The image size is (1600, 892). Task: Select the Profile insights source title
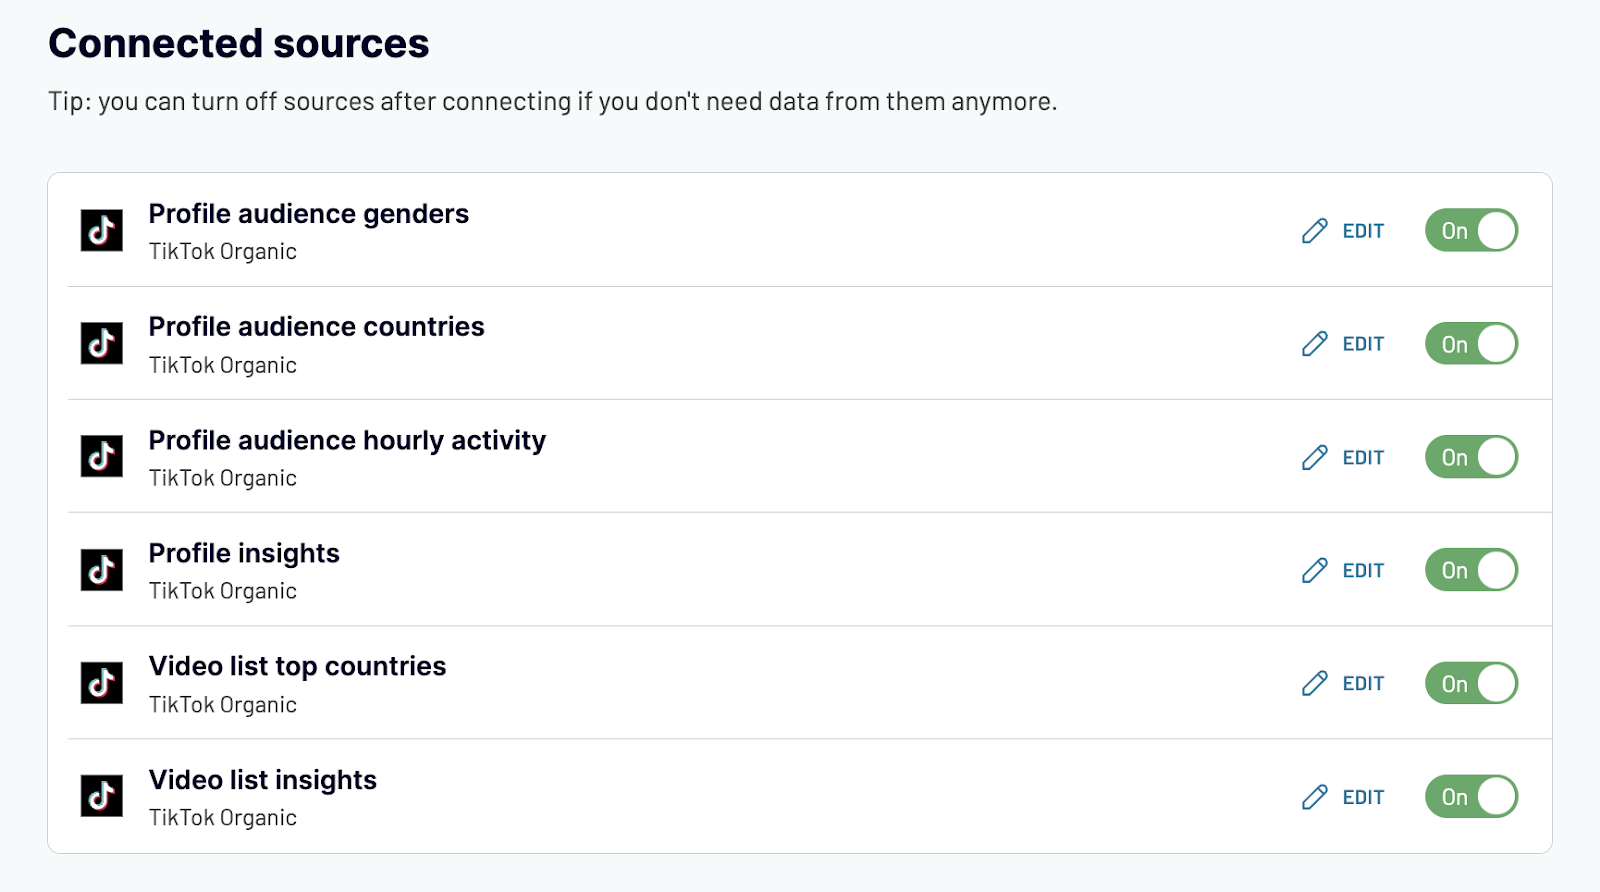click(x=244, y=553)
